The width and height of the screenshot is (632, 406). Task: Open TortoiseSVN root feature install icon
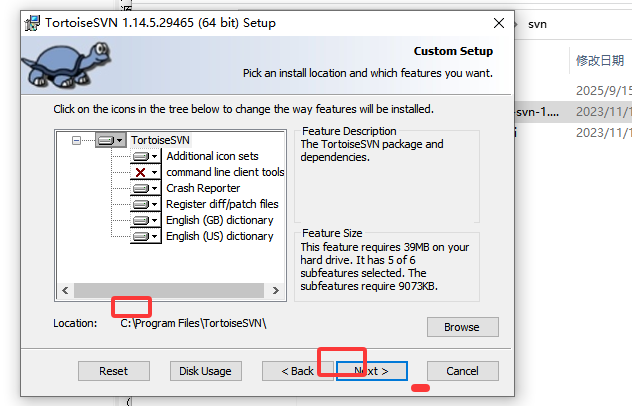click(x=111, y=140)
